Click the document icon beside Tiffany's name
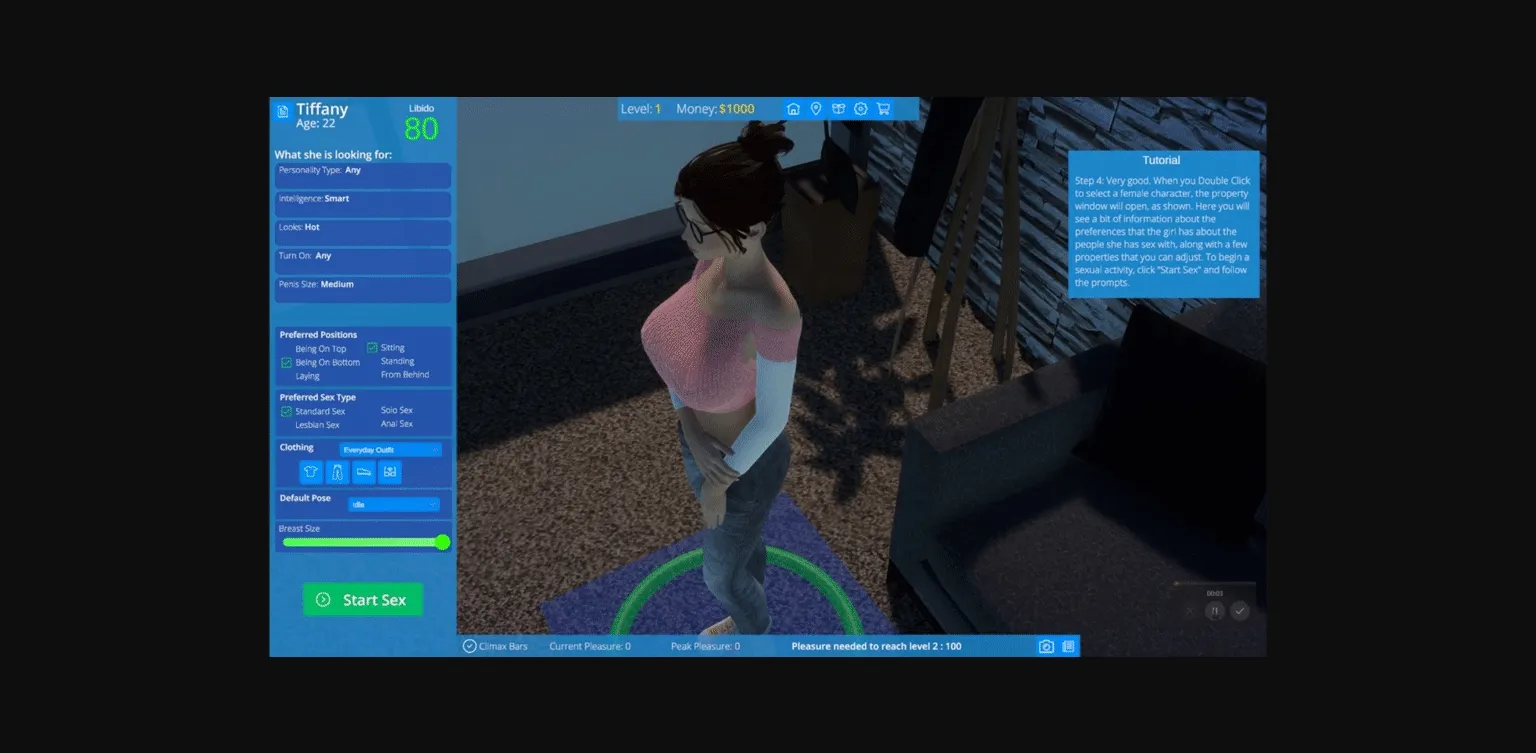This screenshot has height=753, width=1536. tap(283, 111)
